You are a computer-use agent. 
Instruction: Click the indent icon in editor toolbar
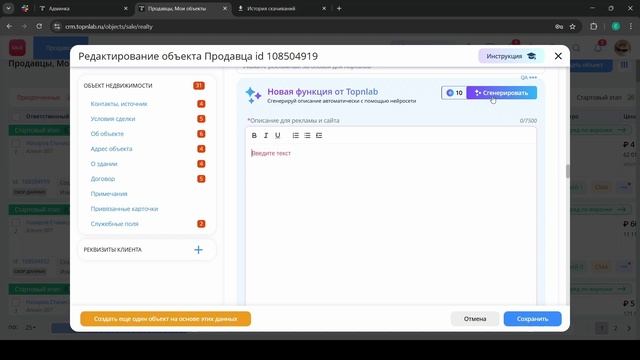[319, 136]
